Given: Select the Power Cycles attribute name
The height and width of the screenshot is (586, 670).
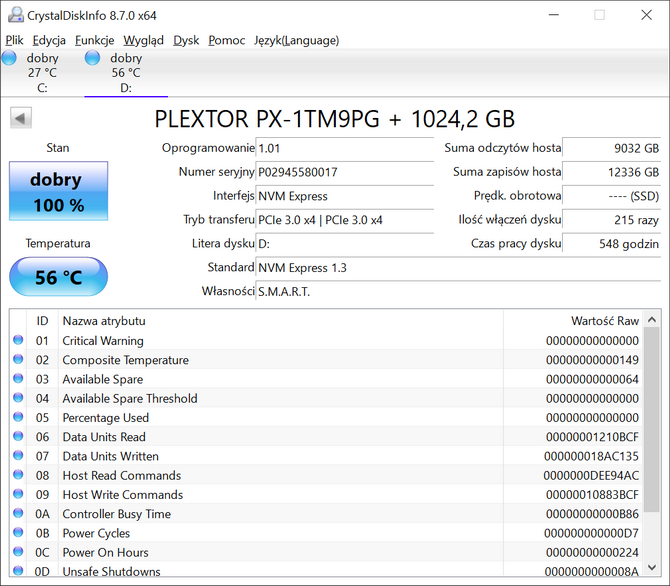Looking at the screenshot, I should (96, 533).
